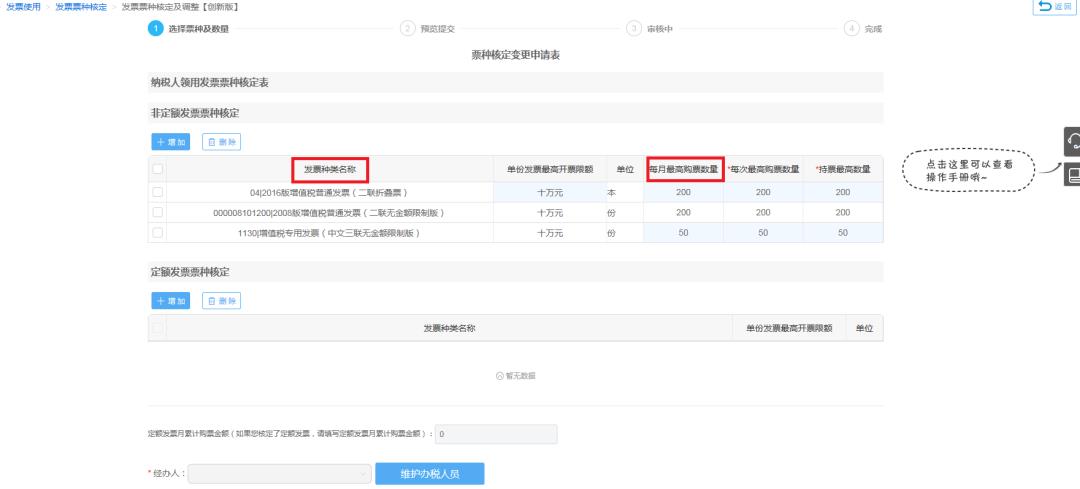Click 删除 in the non-fixed invoice section
The height and width of the screenshot is (489, 1080).
point(221,142)
